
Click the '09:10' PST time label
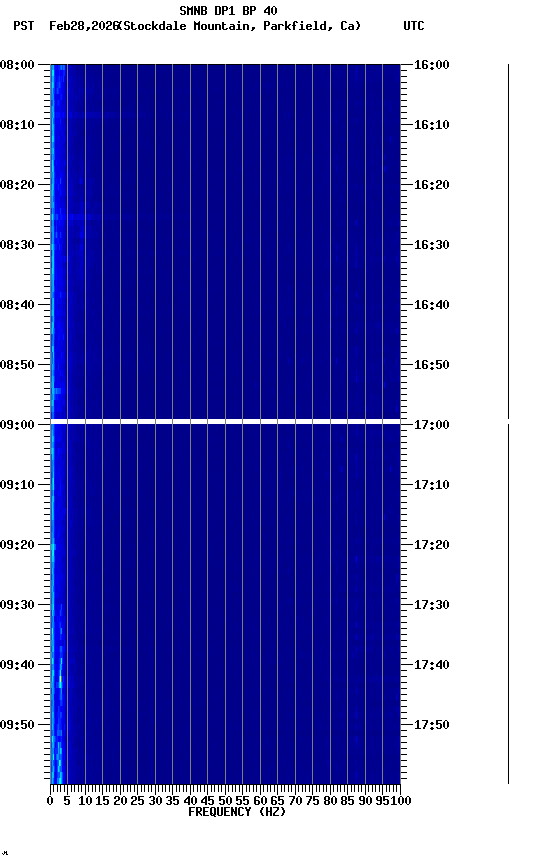point(17,485)
